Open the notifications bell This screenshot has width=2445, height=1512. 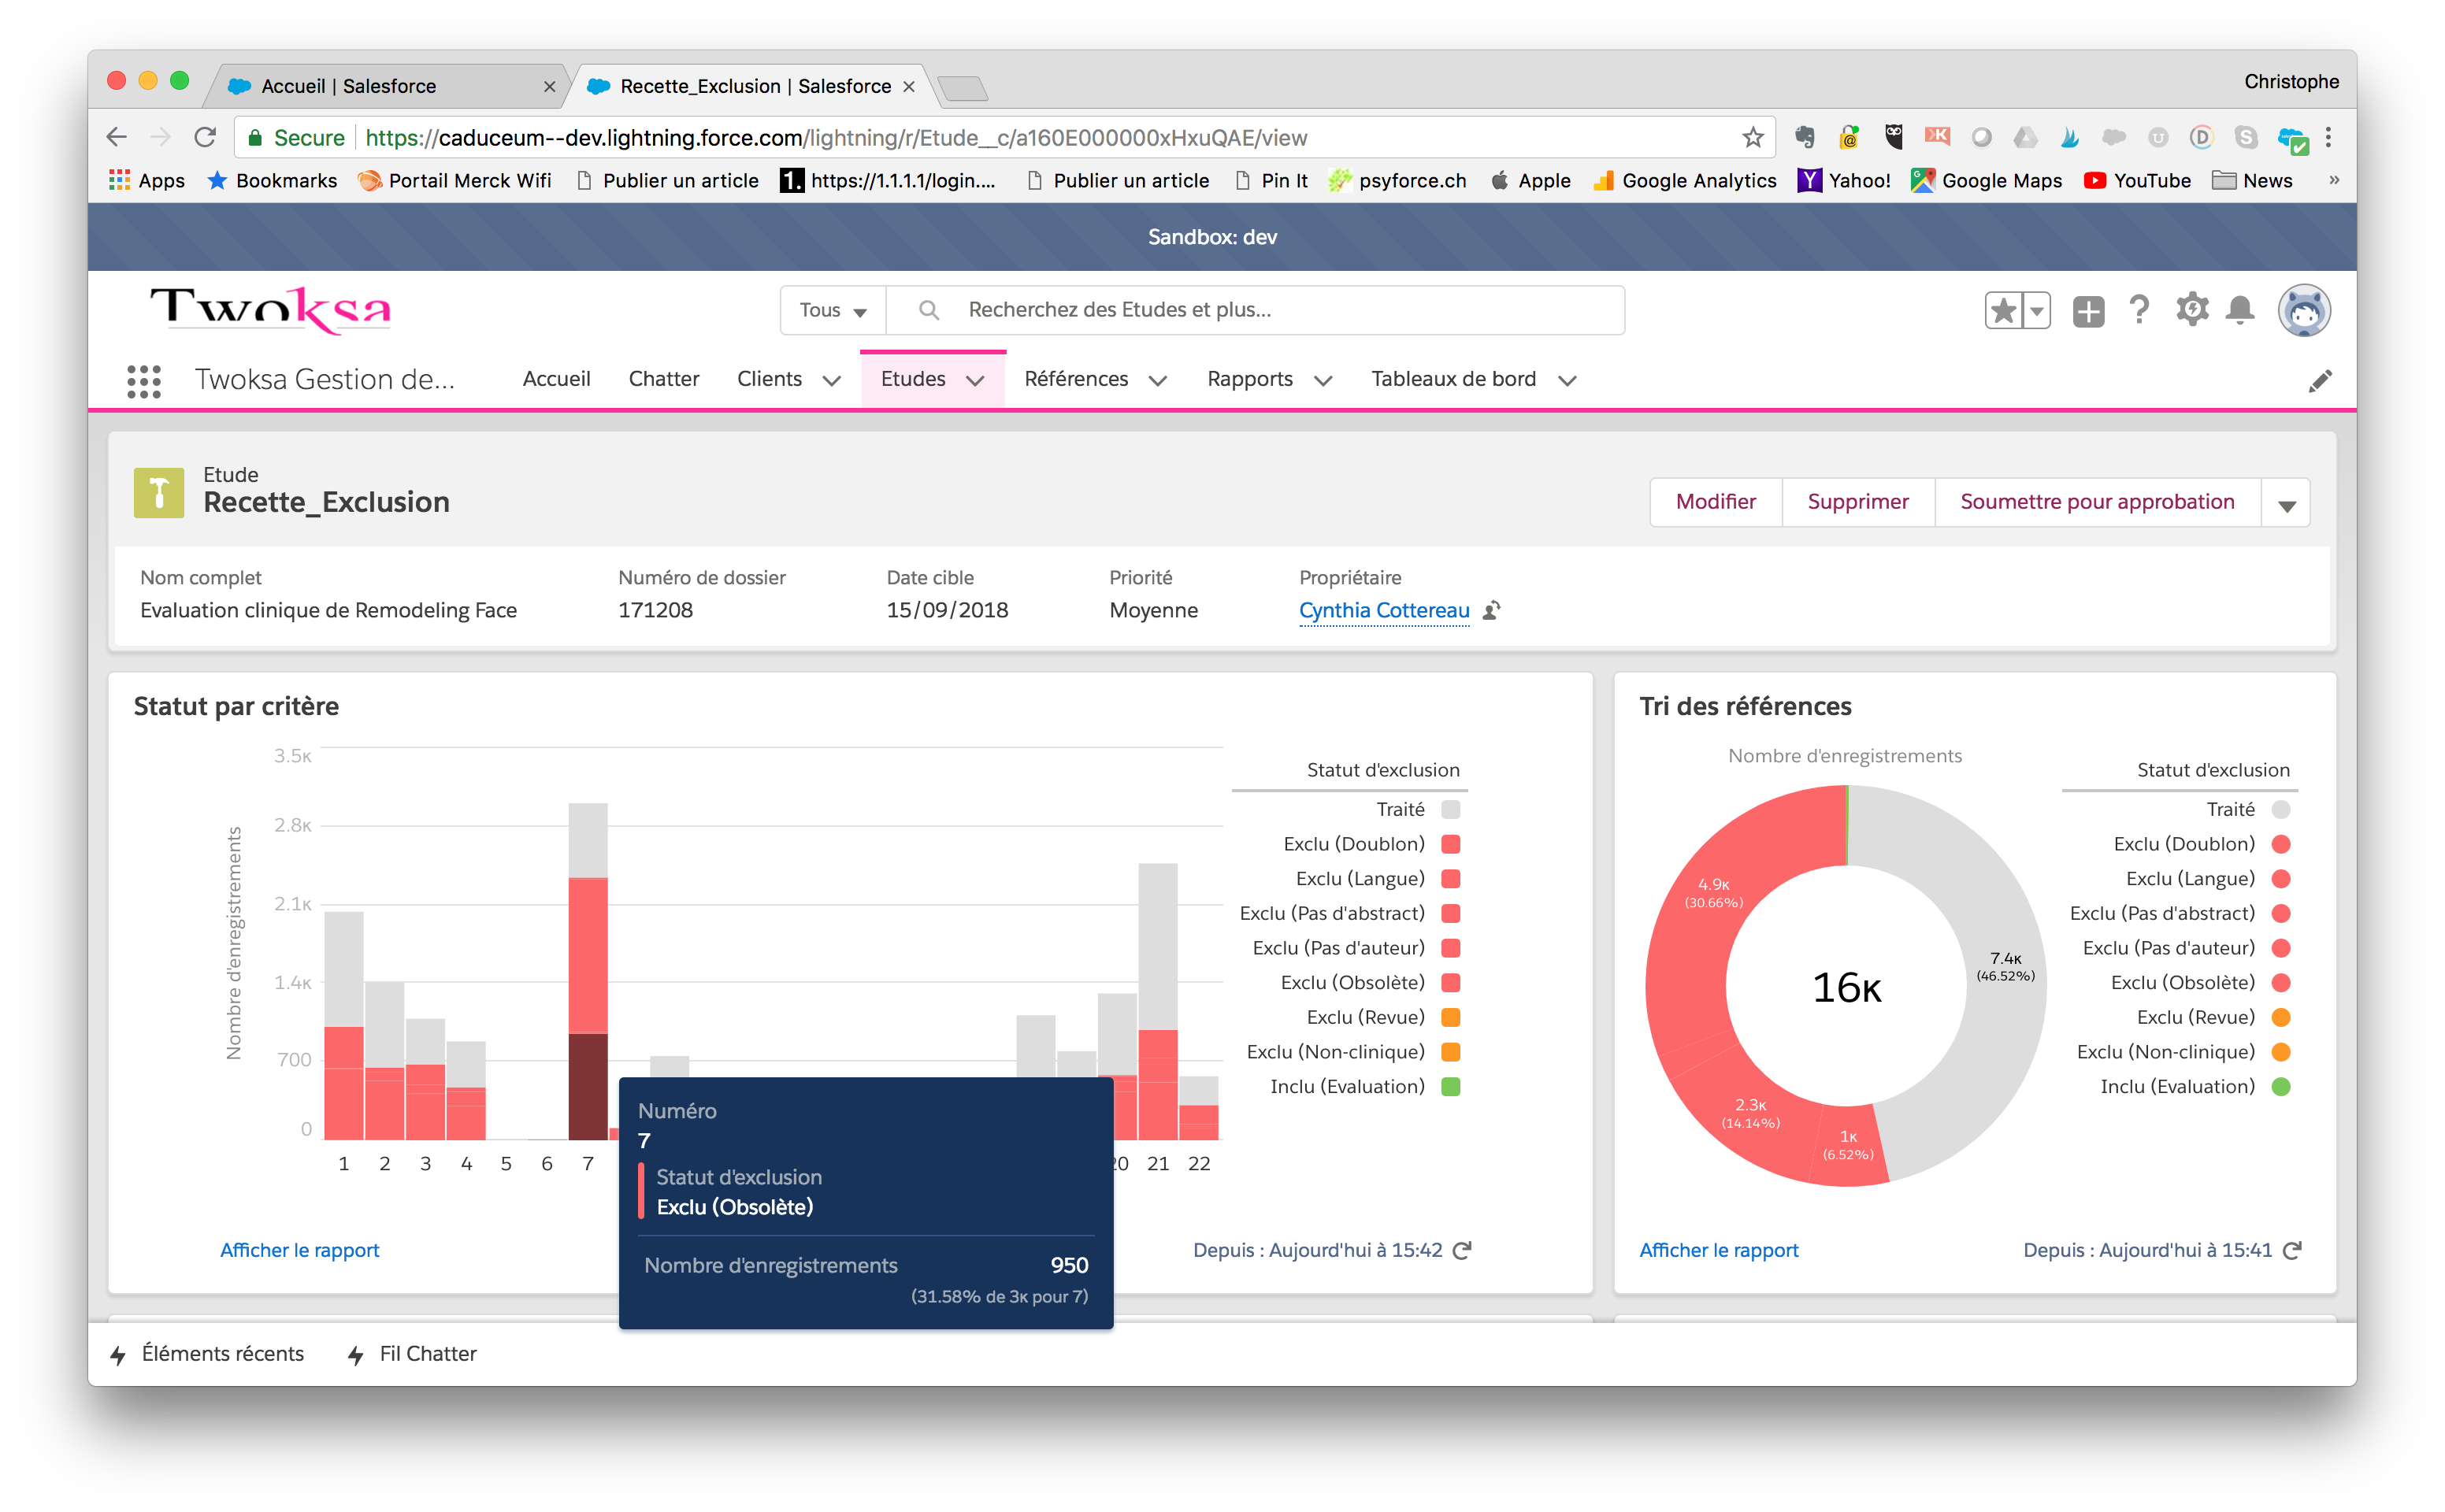point(2240,311)
